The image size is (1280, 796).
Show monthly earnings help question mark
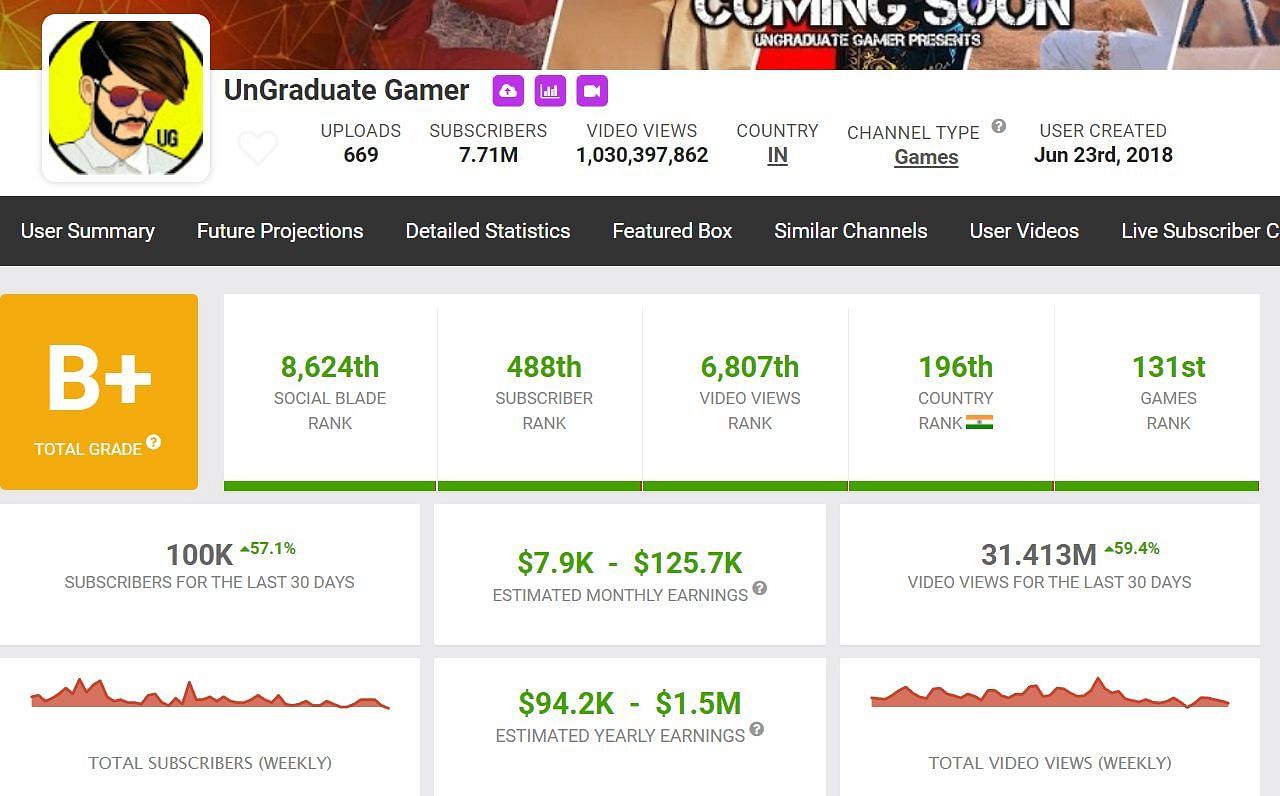(760, 588)
